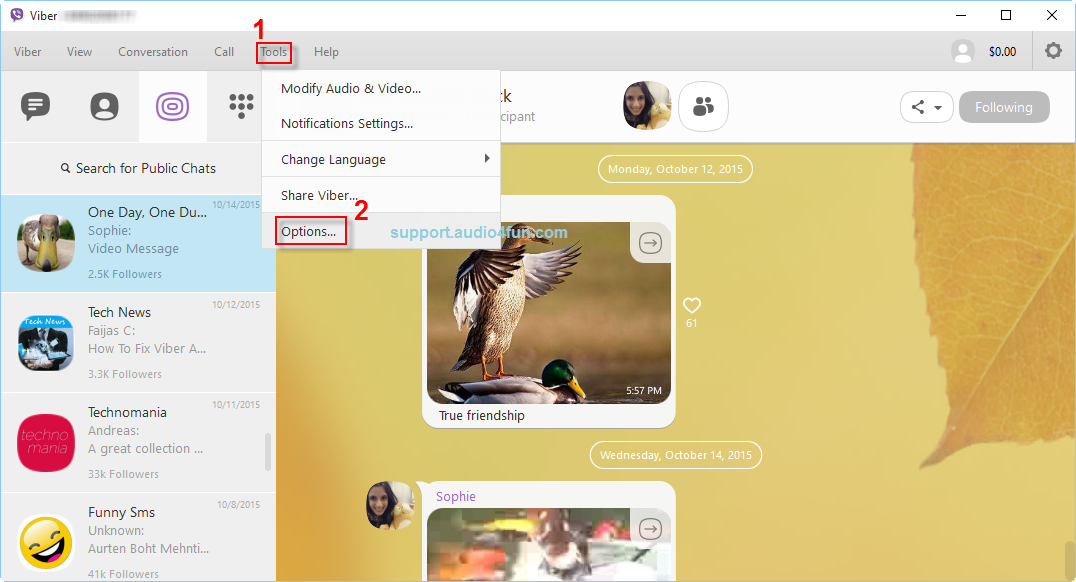Forward the True friendship duck photo
This screenshot has height=582, width=1076.
tap(651, 242)
